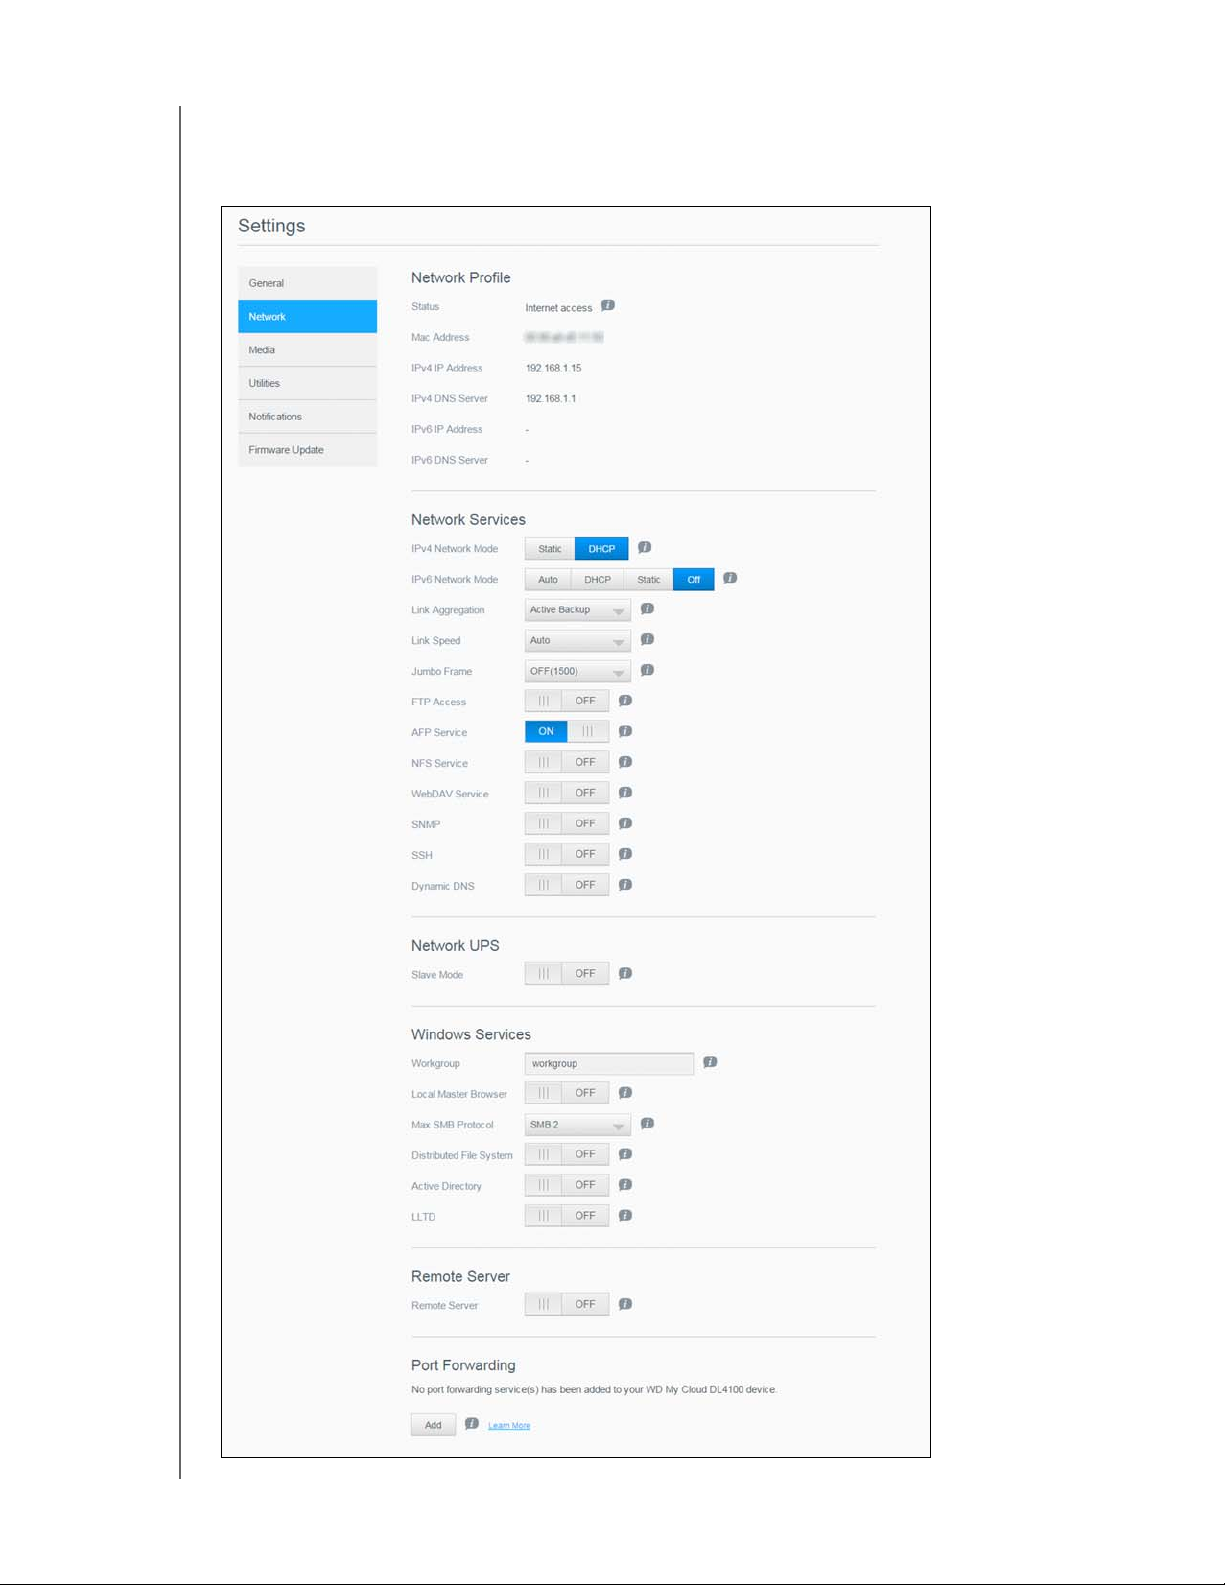Viewport: 1225px width, 1585px height.
Task: Open the Max SMB Protocol dropdown
Action: coord(578,1125)
